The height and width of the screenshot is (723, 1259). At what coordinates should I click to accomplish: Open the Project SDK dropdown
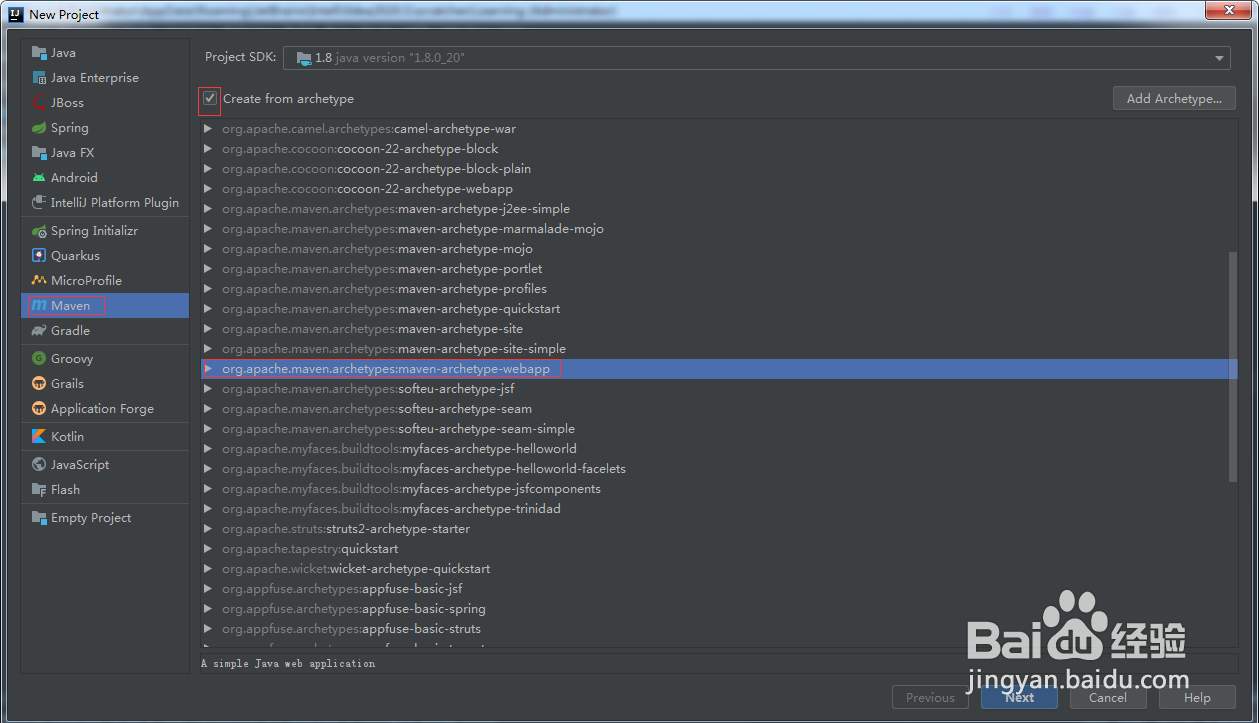pos(1220,58)
